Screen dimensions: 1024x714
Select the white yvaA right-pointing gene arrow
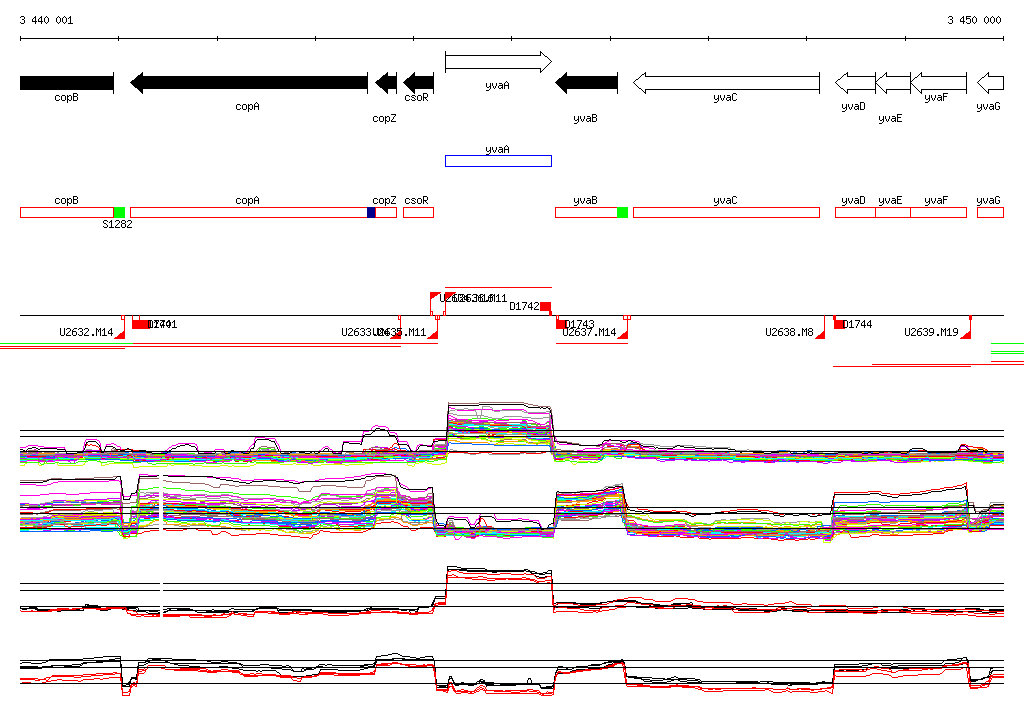498,62
